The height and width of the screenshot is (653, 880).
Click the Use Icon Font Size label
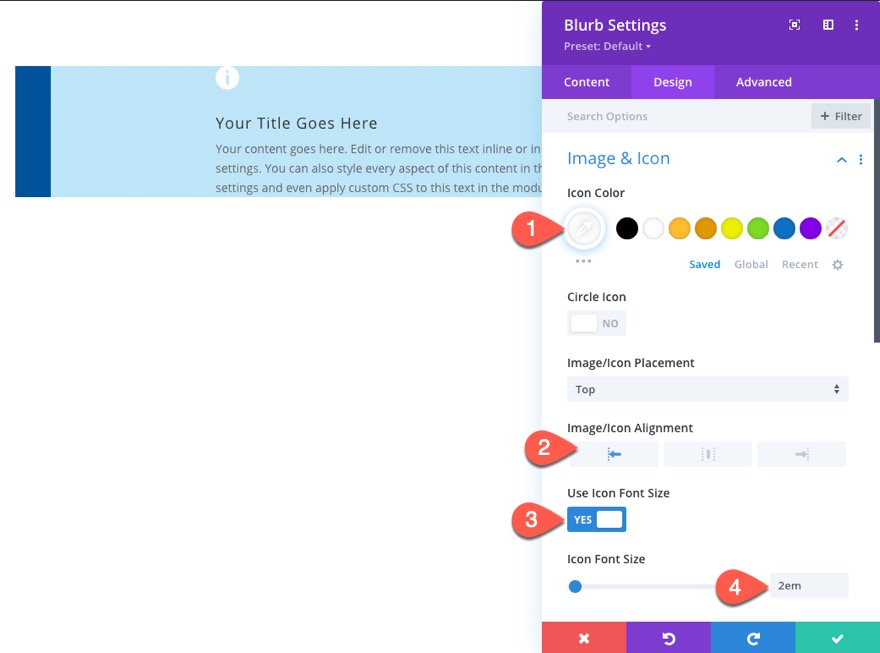pos(618,493)
